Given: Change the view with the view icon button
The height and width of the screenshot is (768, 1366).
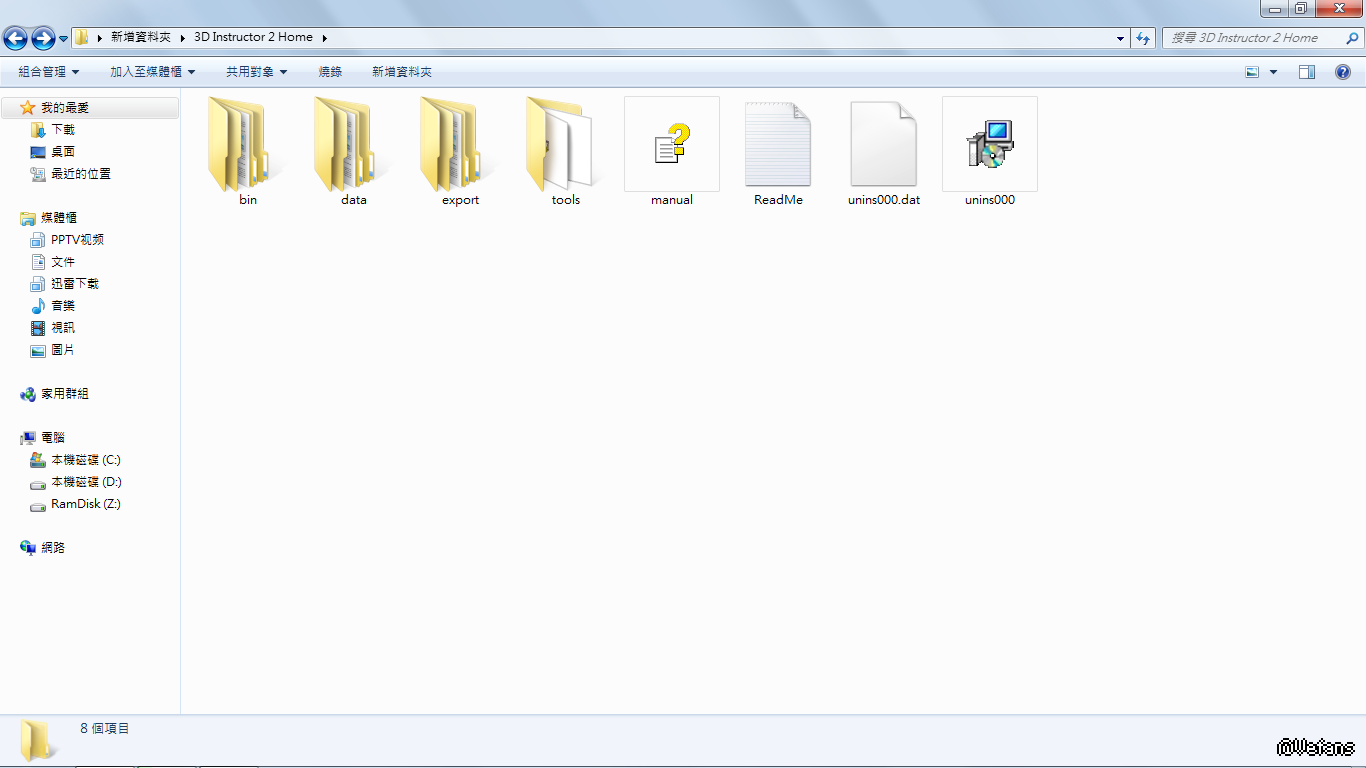Looking at the screenshot, I should tap(1252, 72).
